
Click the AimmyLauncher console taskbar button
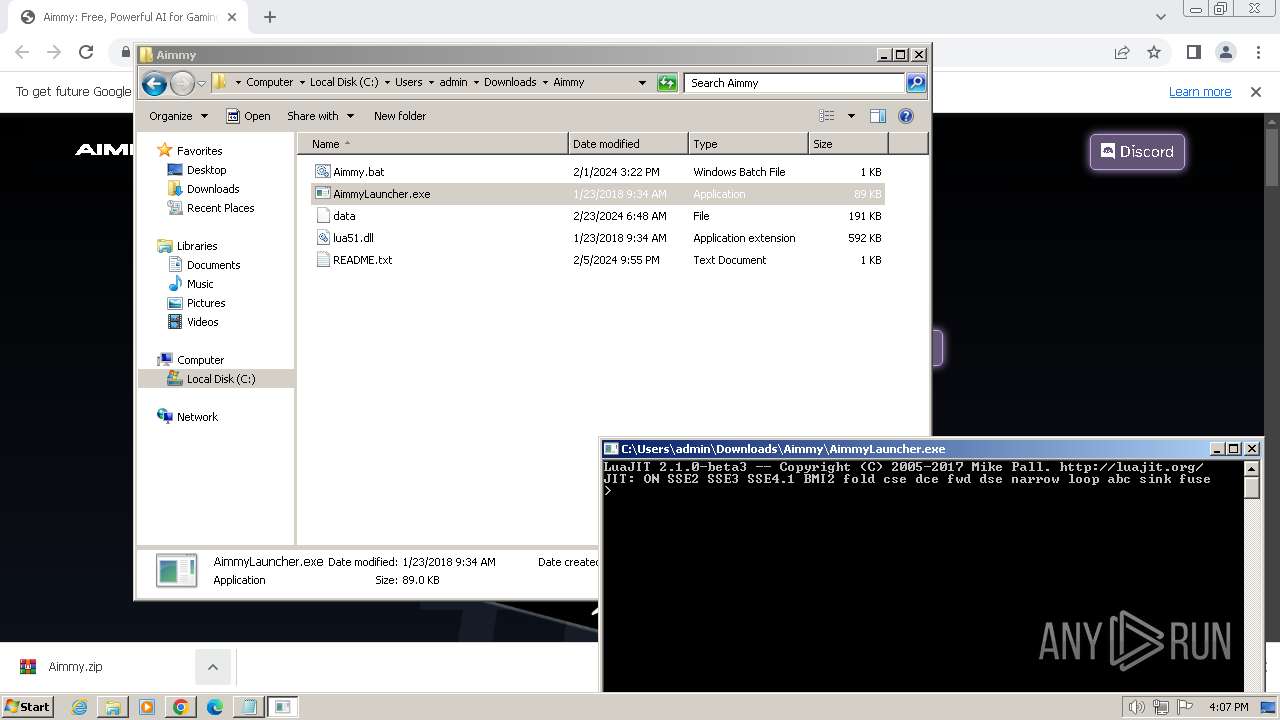283,707
